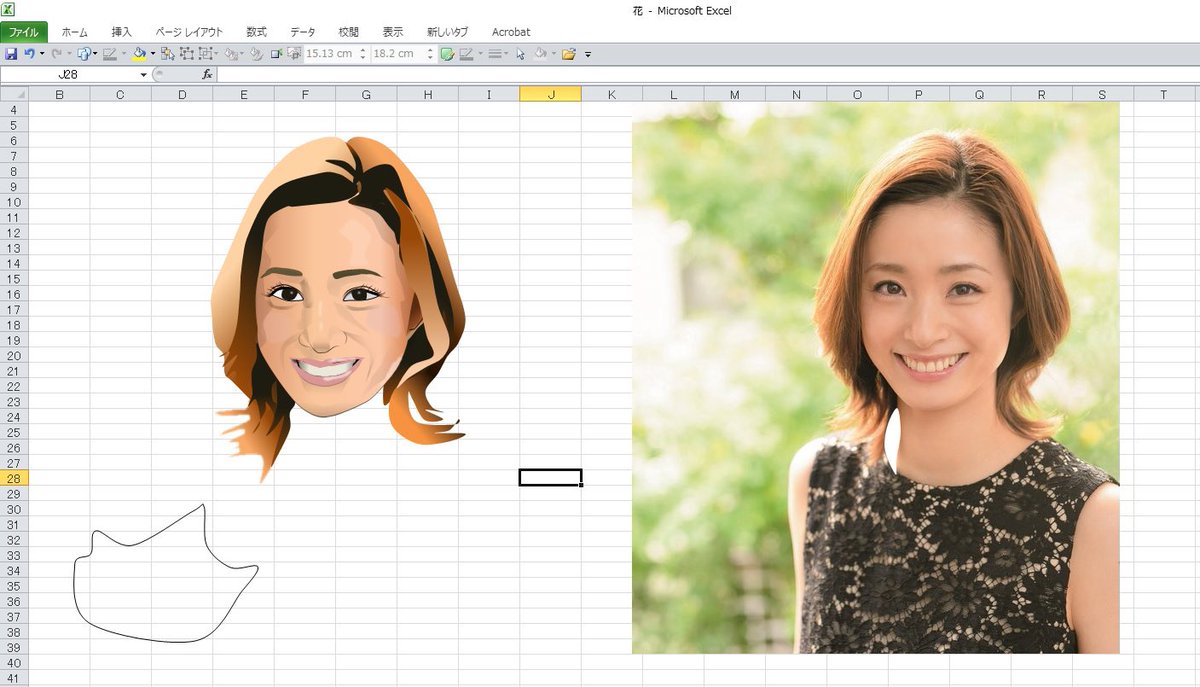Activate the Select Objects arrow tool
This screenshot has width=1200, height=687.
[519, 54]
